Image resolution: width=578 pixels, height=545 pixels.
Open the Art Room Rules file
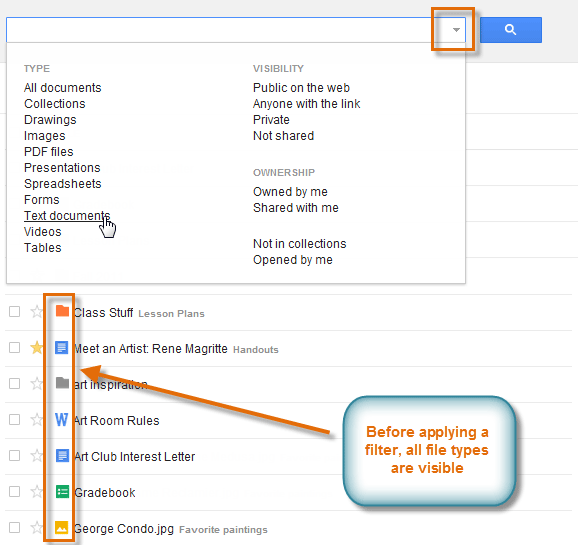click(116, 421)
